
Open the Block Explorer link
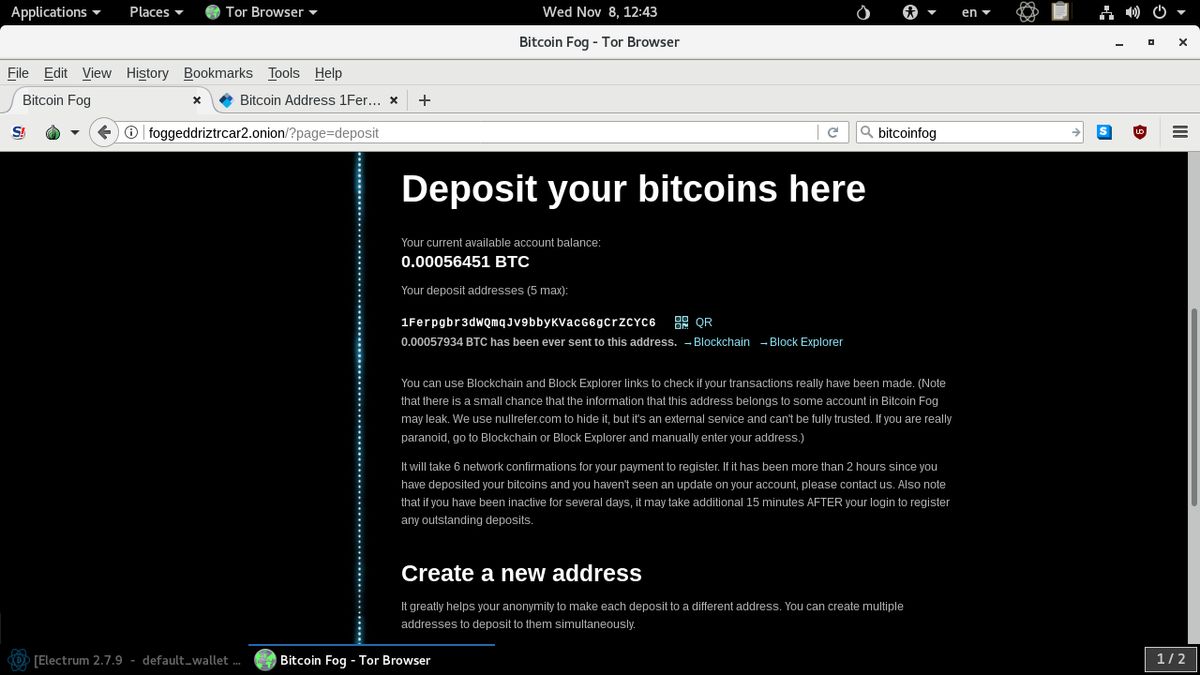806,342
